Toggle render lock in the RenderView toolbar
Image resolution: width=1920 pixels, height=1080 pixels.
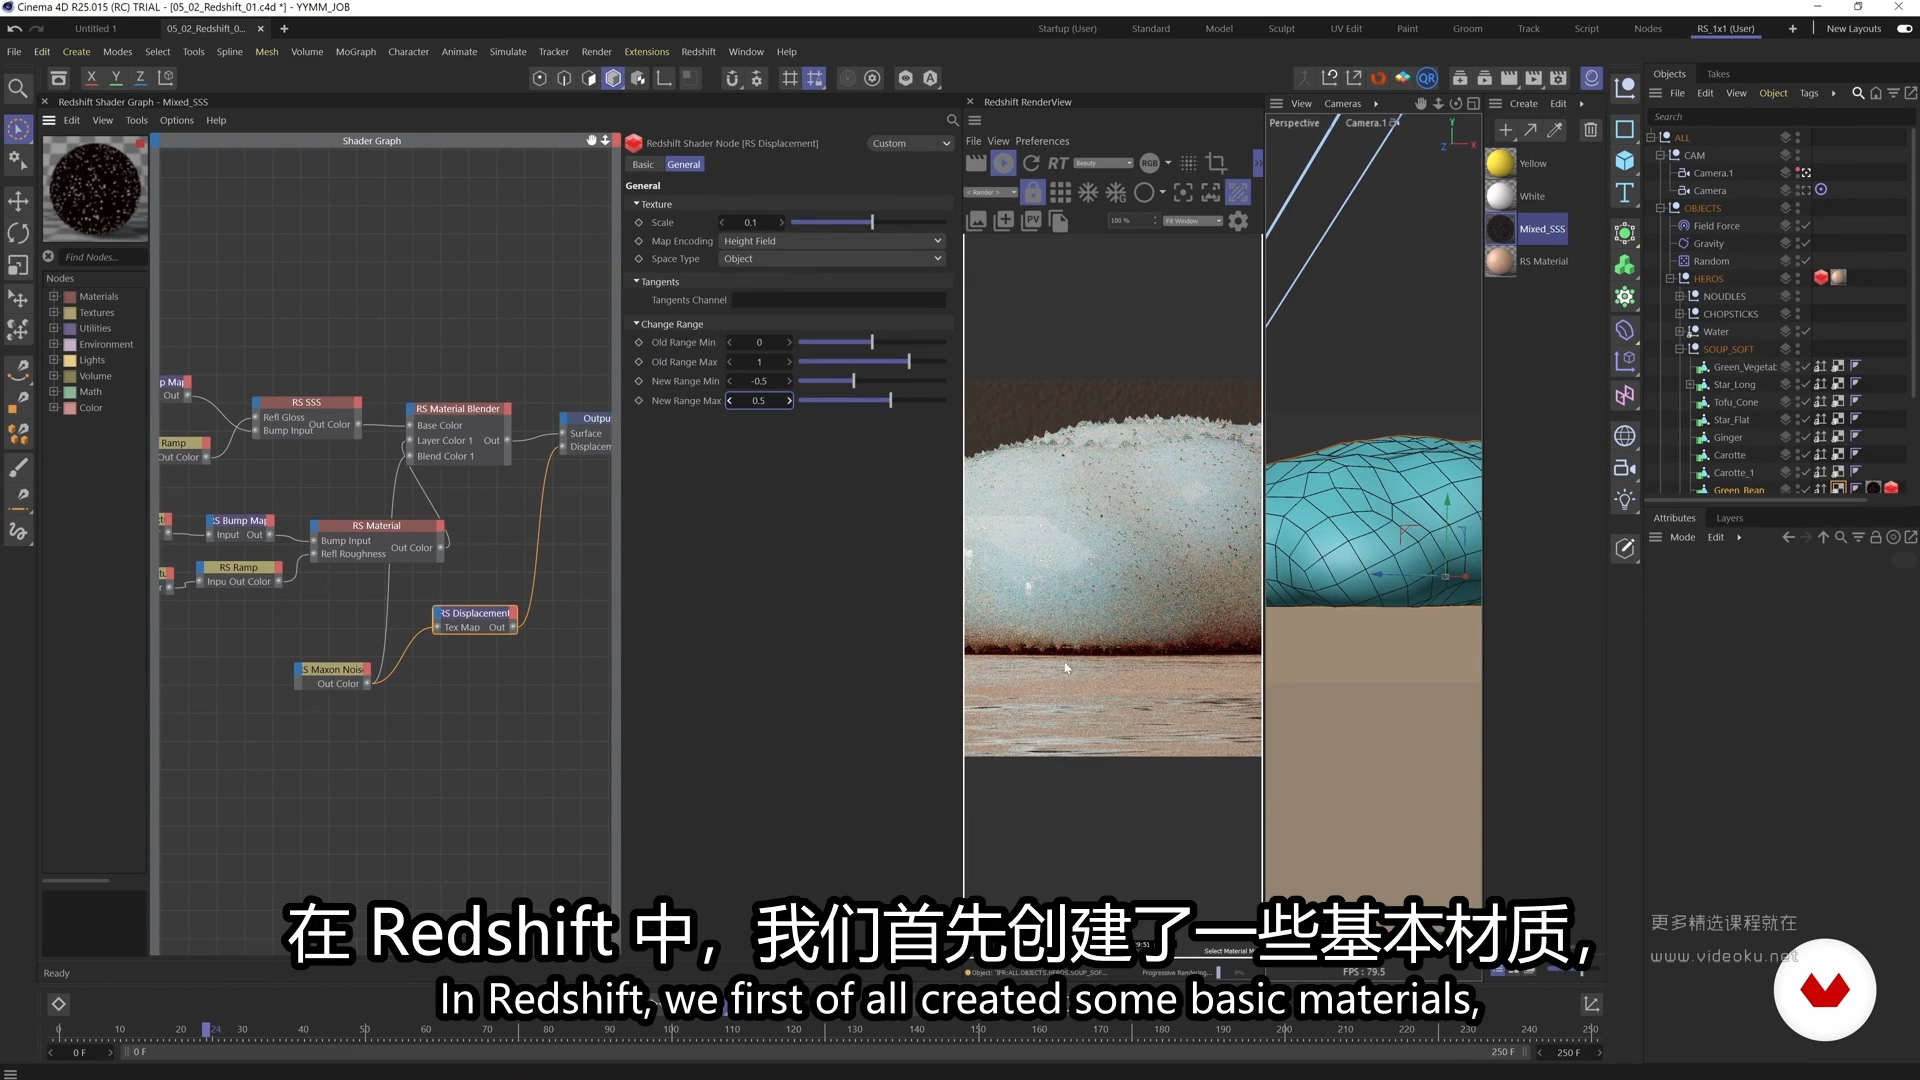(x=1033, y=192)
